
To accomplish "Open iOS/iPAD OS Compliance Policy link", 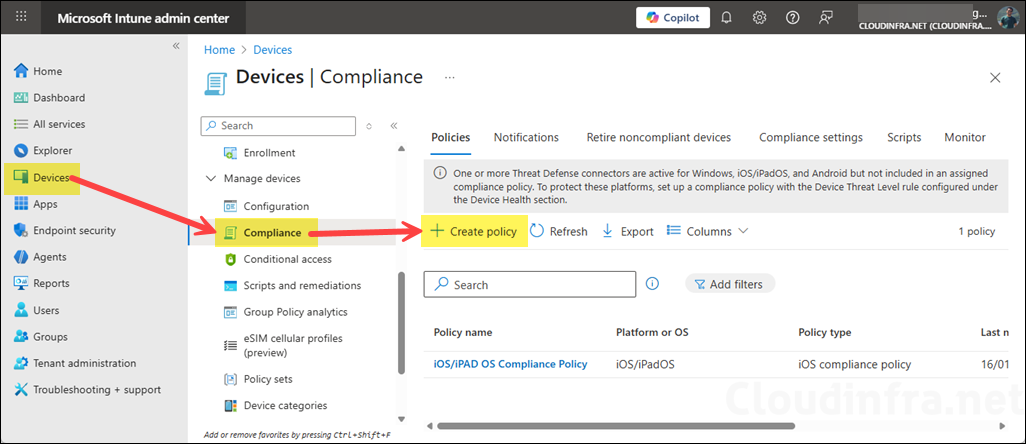I will 510,364.
